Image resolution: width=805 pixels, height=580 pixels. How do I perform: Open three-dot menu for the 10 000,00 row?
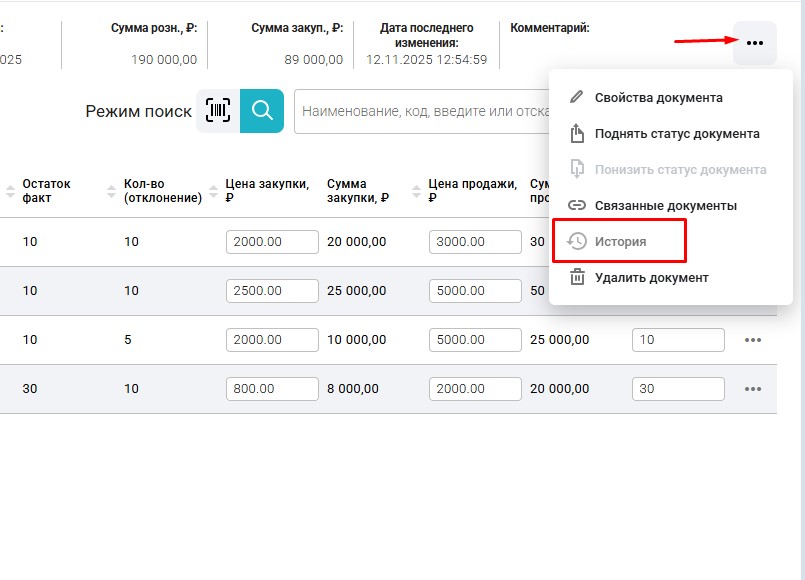(x=753, y=340)
